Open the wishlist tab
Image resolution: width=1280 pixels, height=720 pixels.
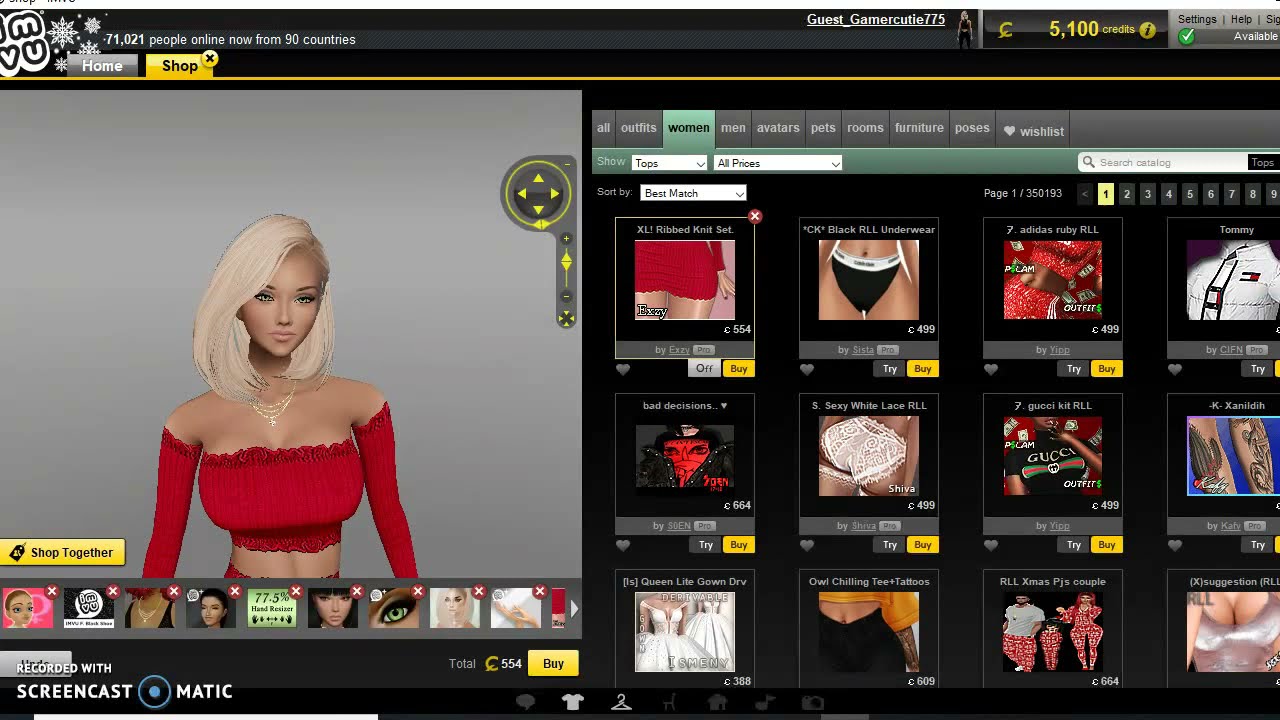(x=1034, y=131)
